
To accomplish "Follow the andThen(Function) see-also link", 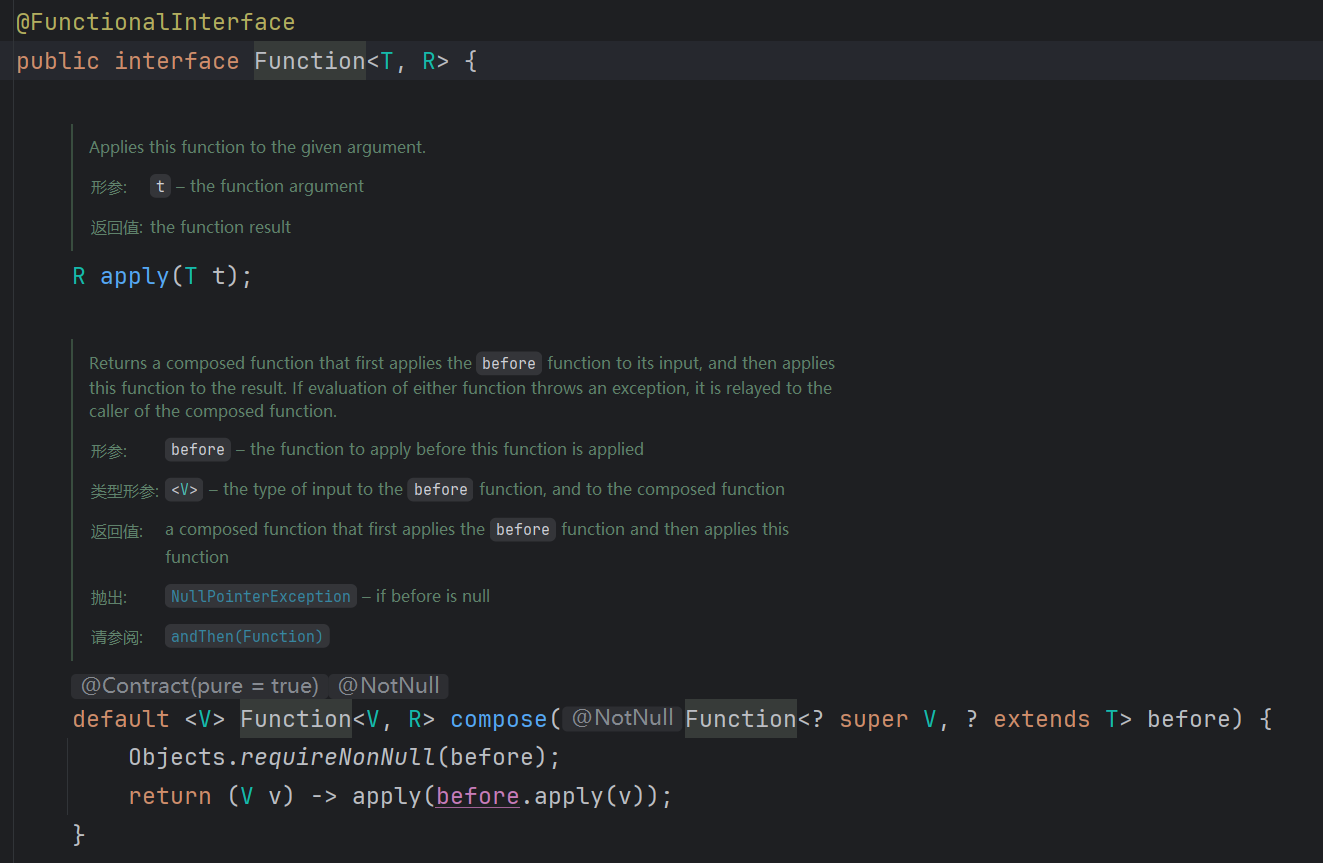I will [x=247, y=636].
